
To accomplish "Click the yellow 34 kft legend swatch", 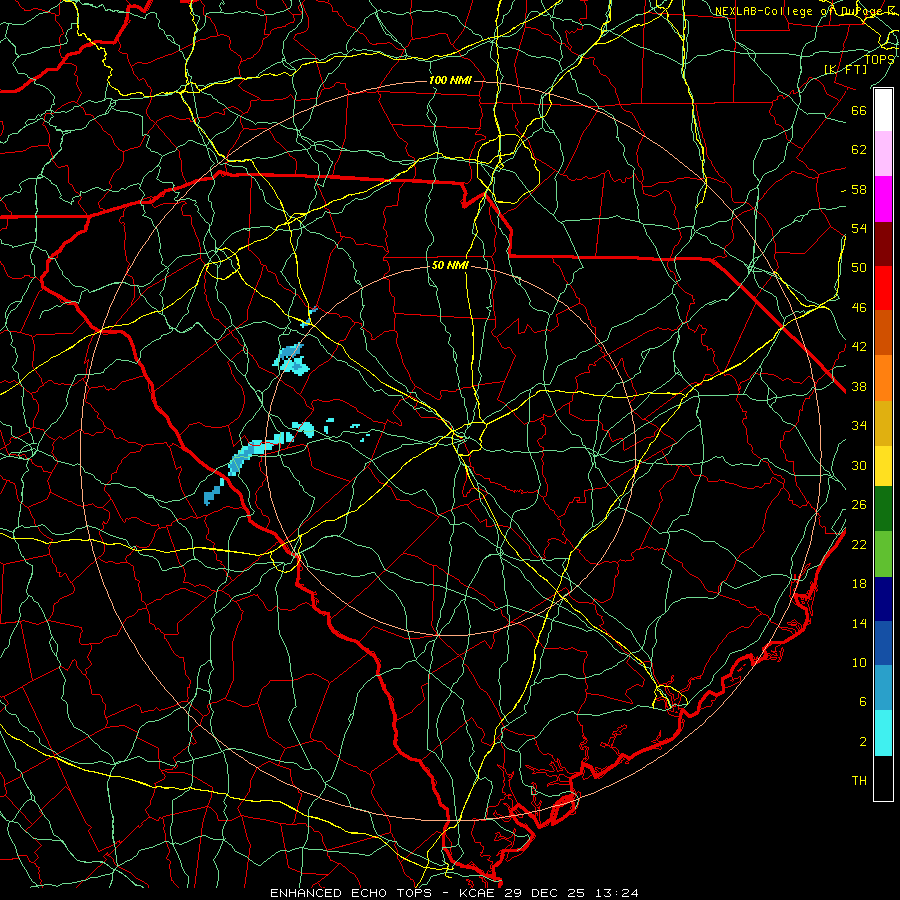I will [883, 466].
